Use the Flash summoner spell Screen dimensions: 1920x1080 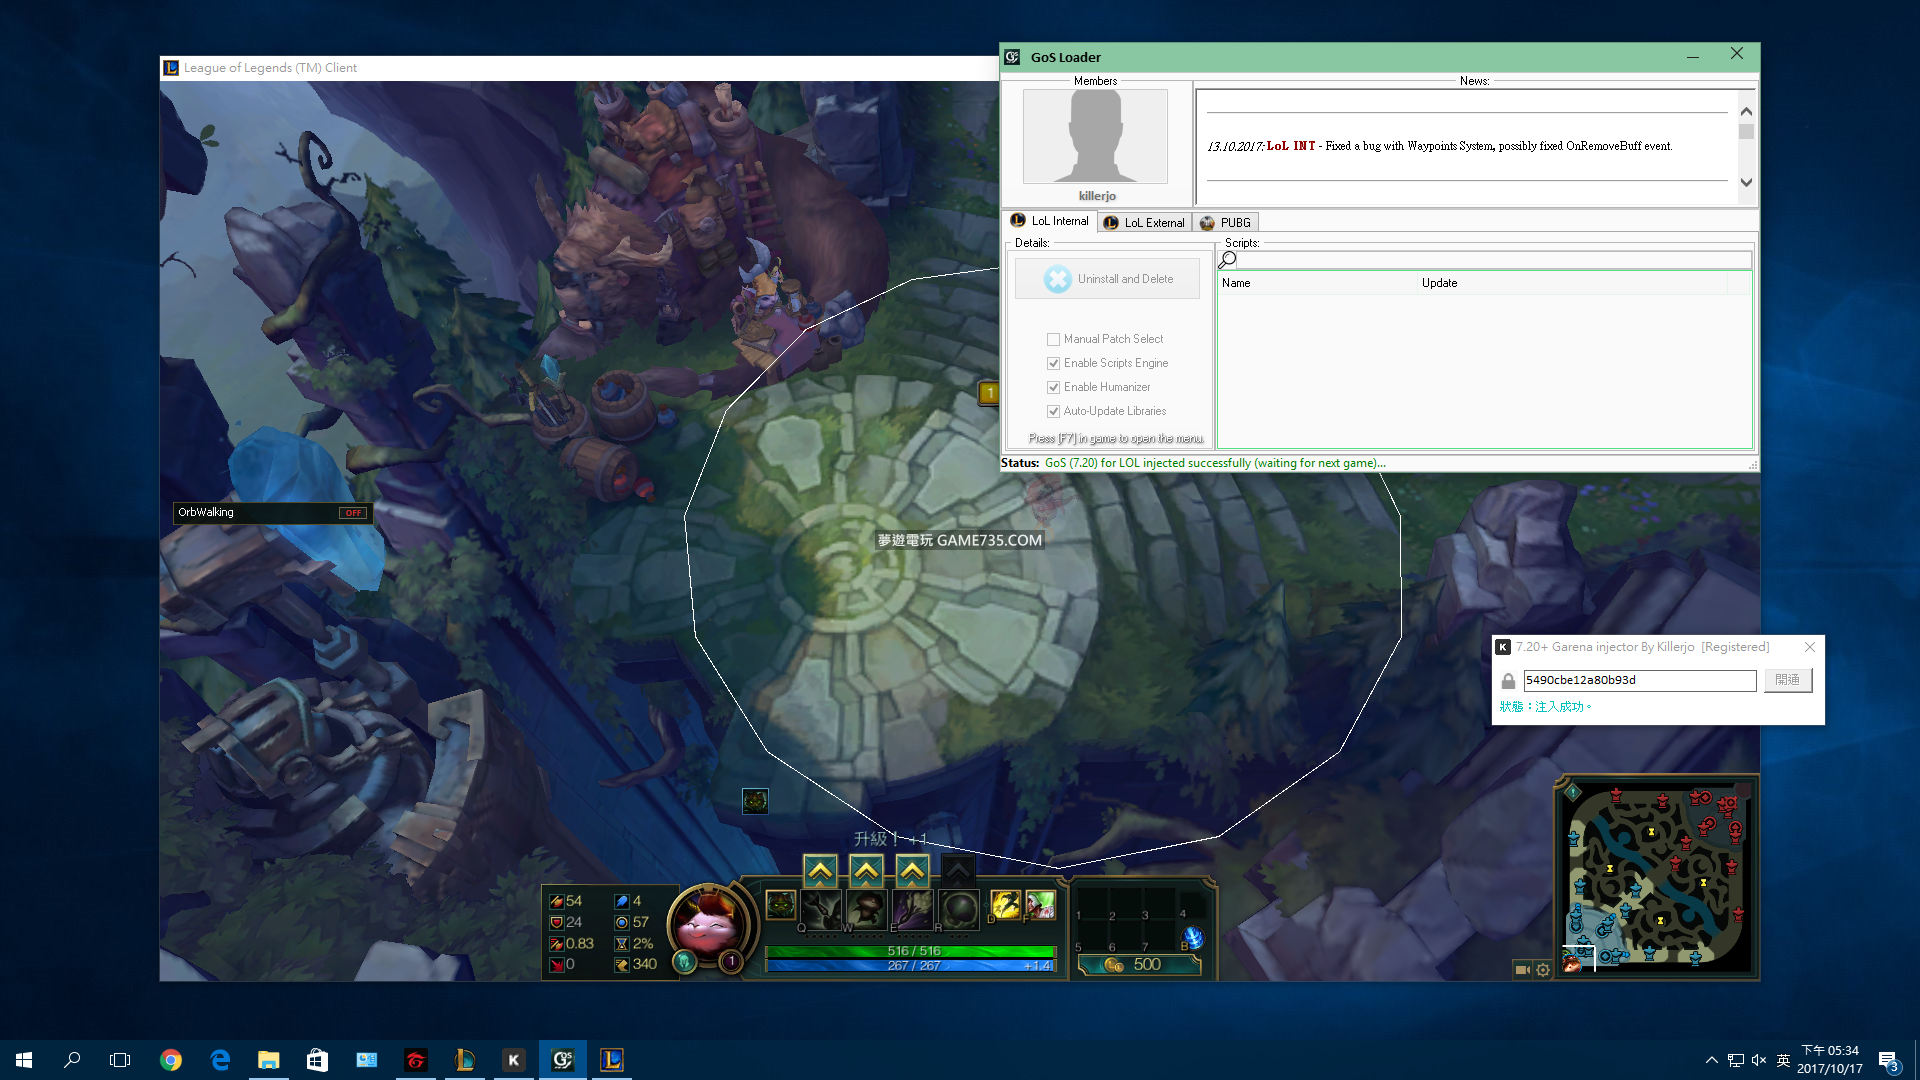point(1005,905)
